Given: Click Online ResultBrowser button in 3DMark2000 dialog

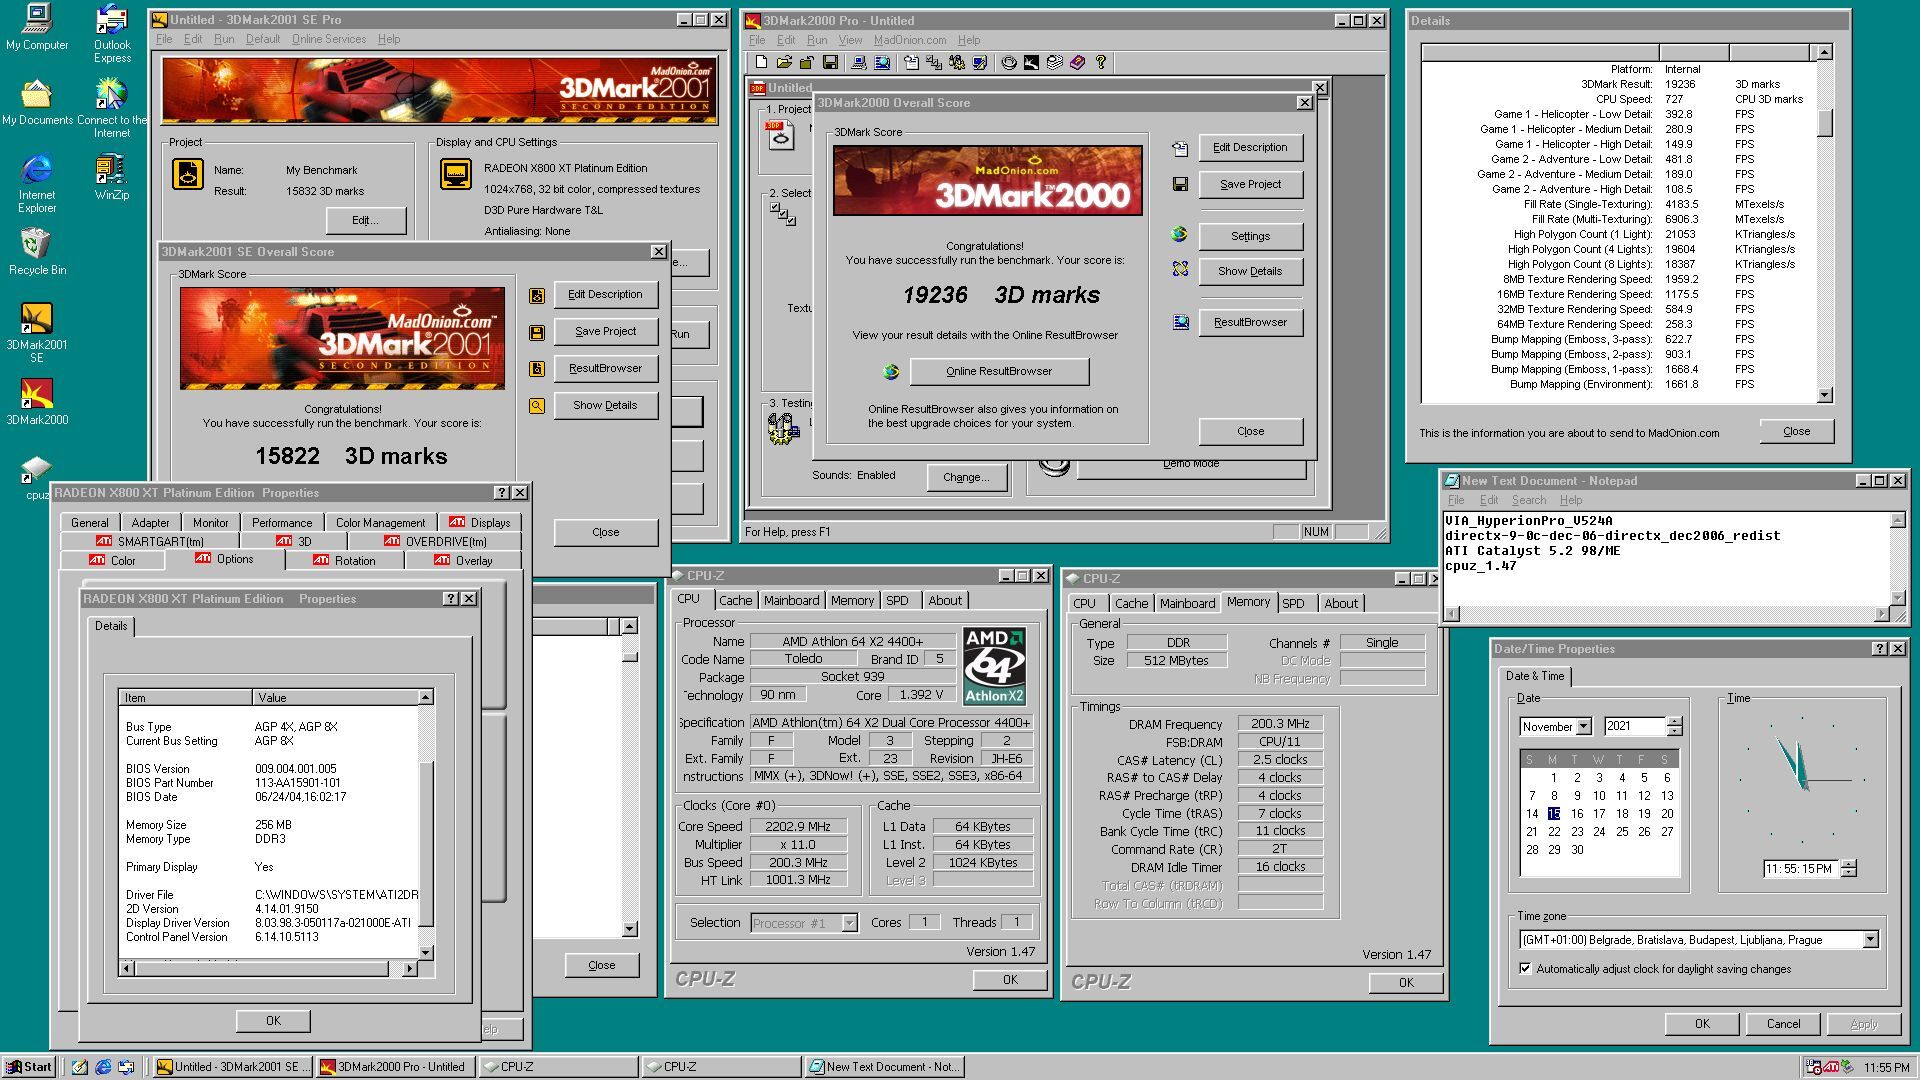Looking at the screenshot, I should 999,371.
